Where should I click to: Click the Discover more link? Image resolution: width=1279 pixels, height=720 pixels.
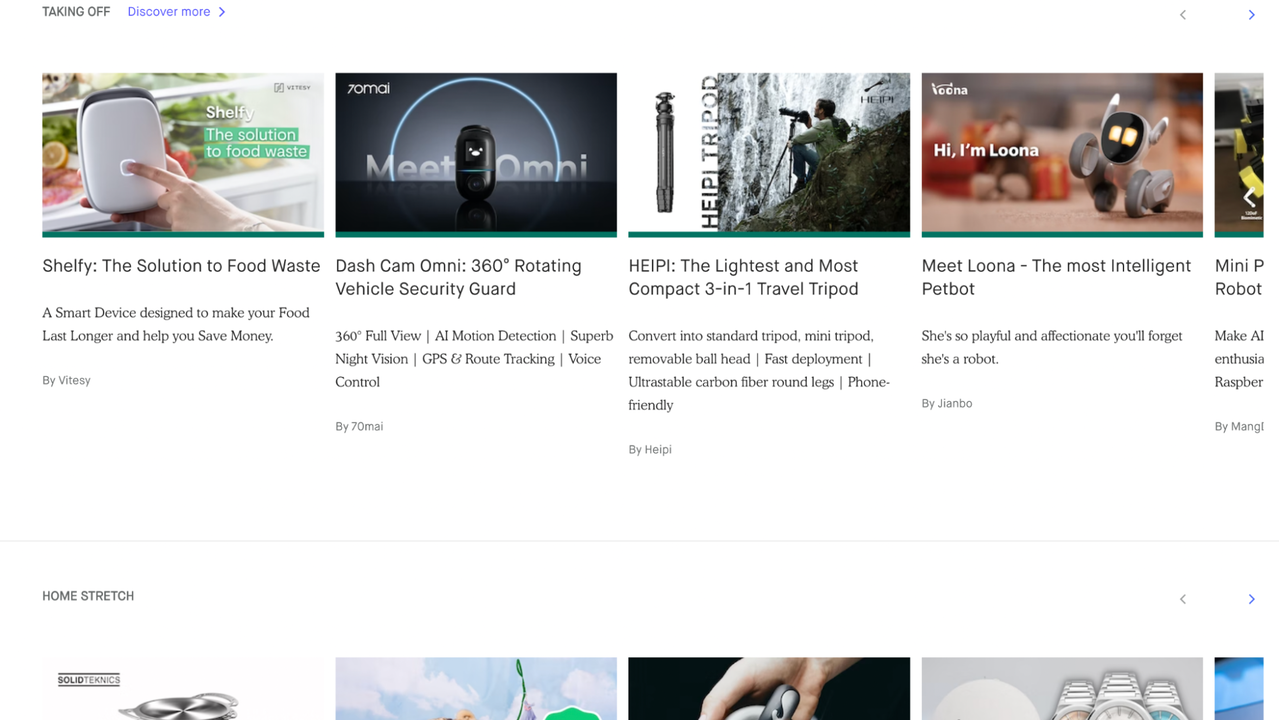point(168,12)
